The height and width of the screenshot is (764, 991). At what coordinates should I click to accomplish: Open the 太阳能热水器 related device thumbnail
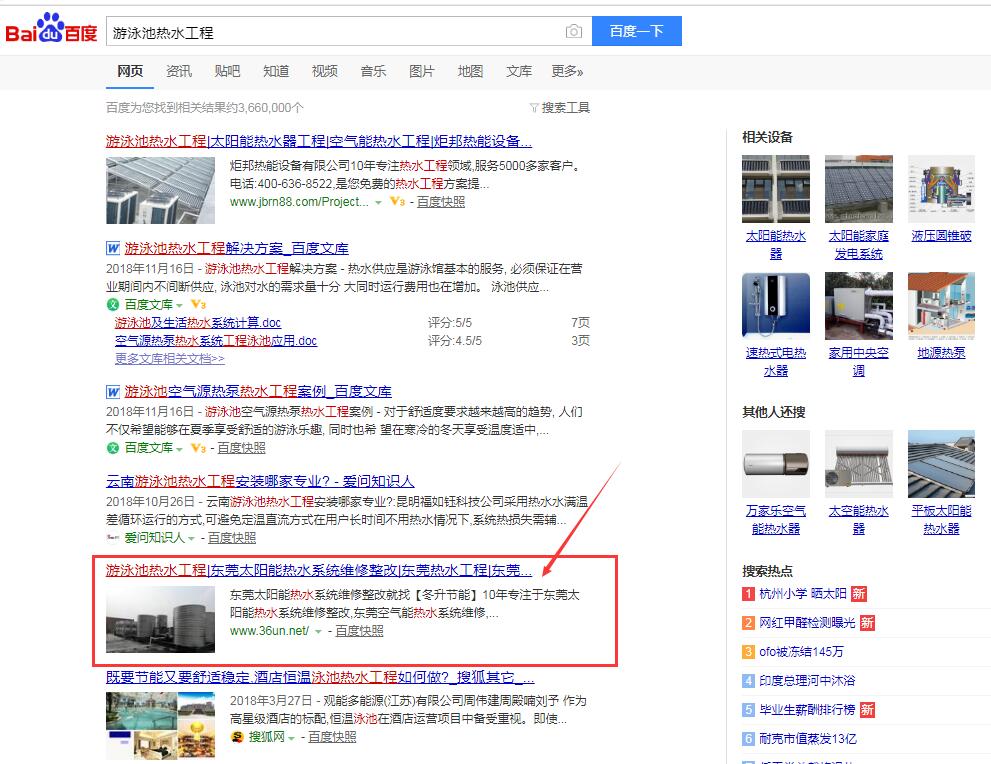point(775,189)
